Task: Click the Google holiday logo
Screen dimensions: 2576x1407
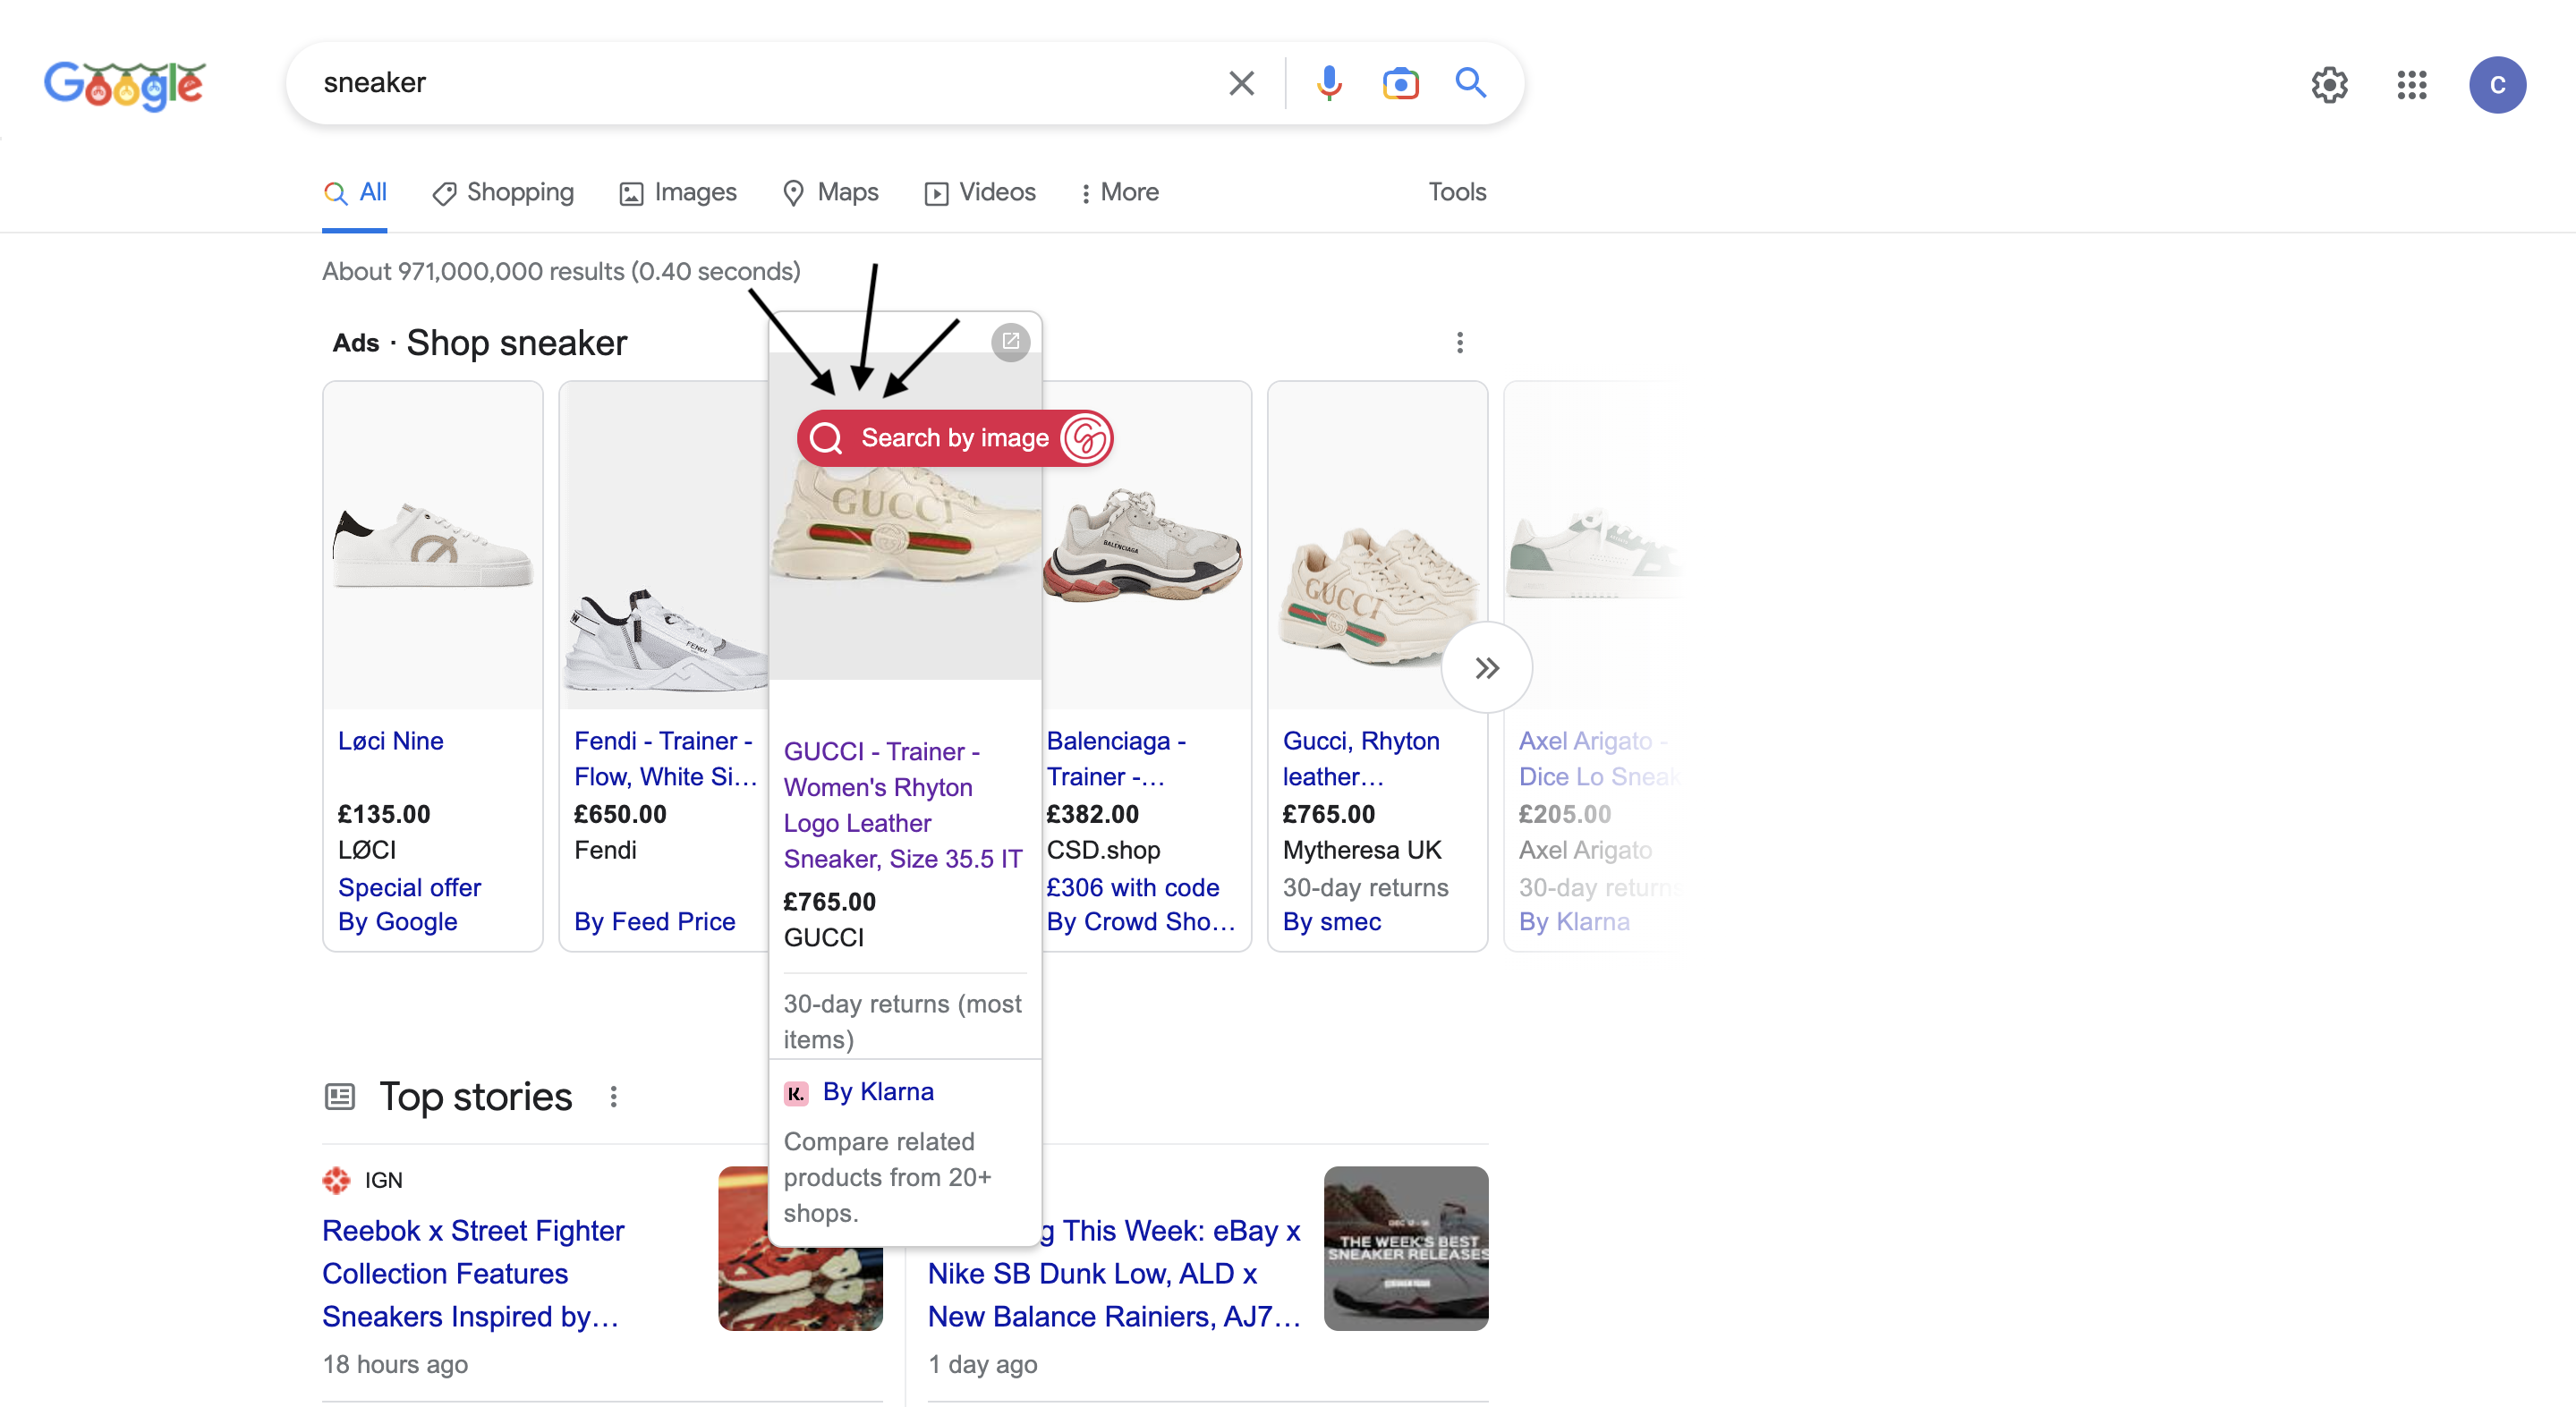Action: coord(124,84)
